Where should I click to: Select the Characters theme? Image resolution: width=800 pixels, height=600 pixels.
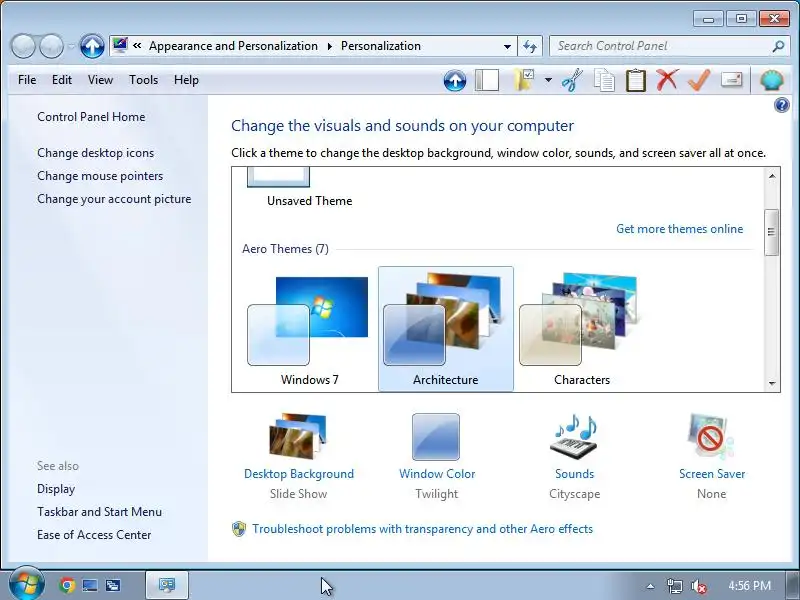(582, 329)
